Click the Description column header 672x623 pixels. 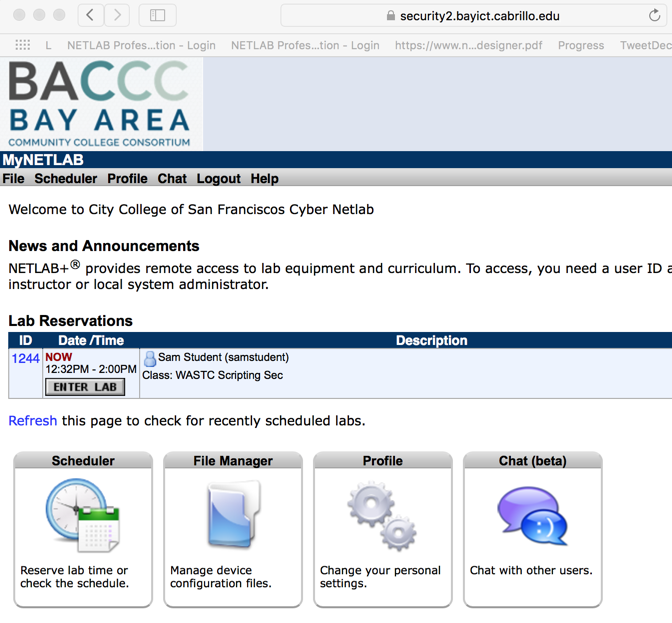tap(431, 340)
